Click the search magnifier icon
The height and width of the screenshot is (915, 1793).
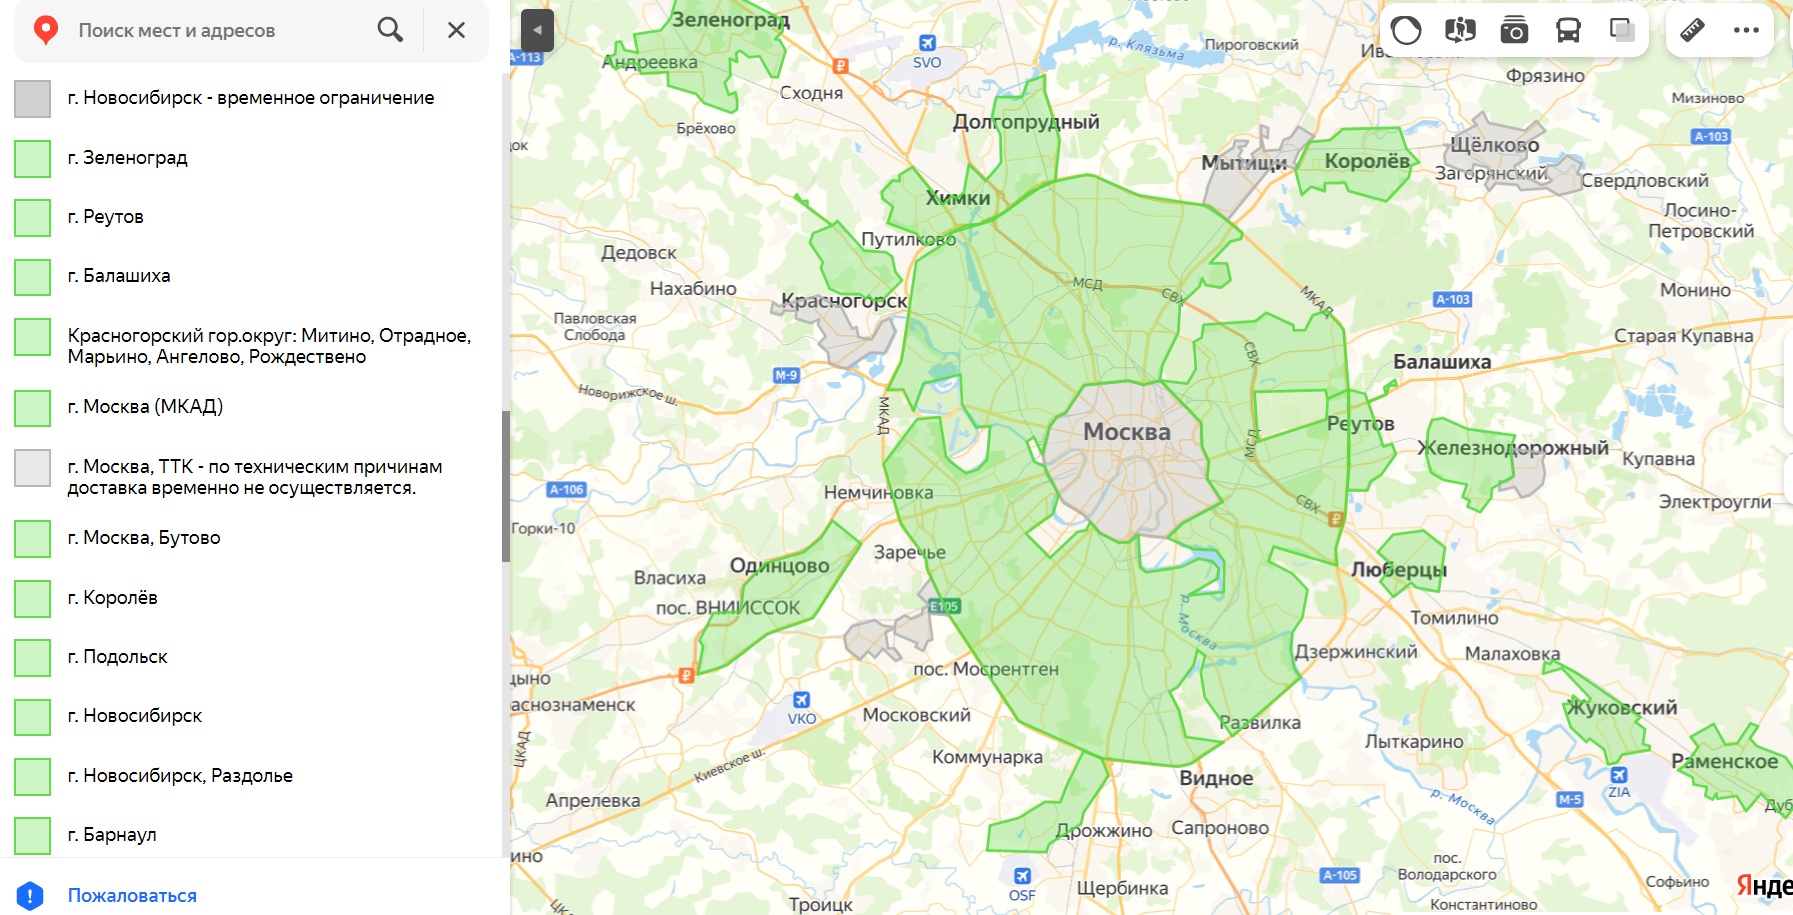390,30
